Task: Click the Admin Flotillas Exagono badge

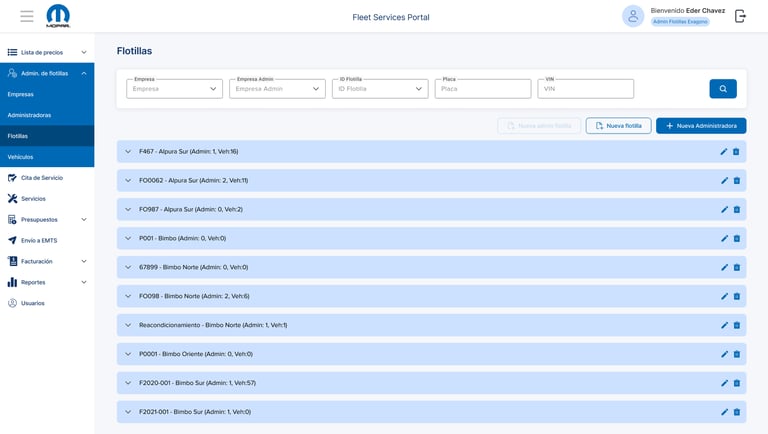Action: tap(680, 22)
